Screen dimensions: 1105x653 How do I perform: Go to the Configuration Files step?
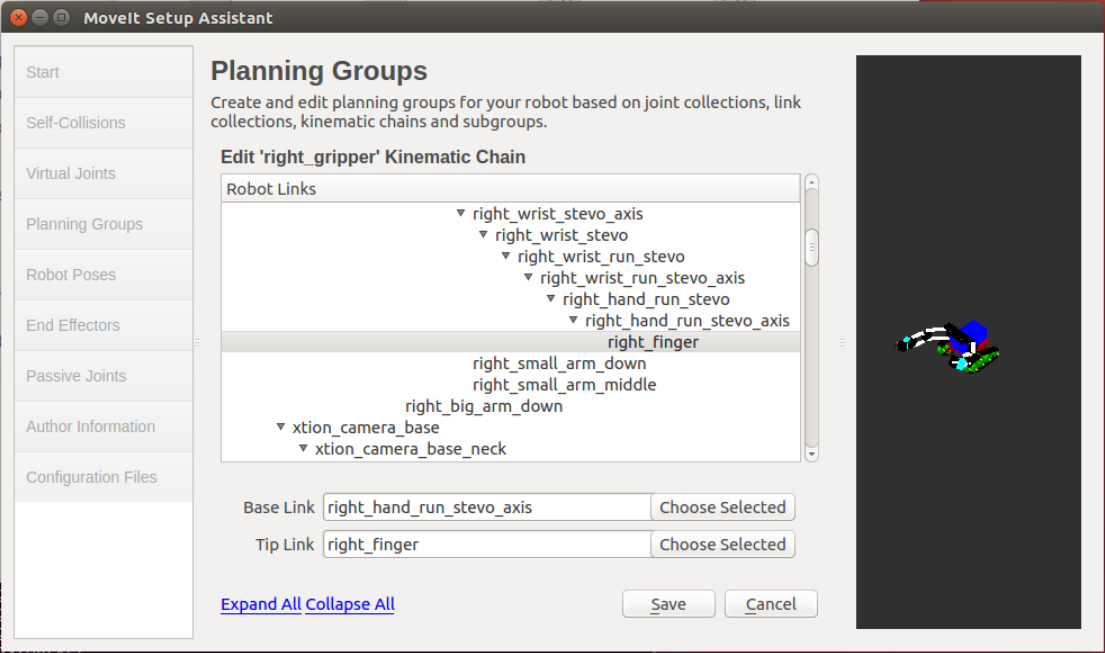click(104, 477)
